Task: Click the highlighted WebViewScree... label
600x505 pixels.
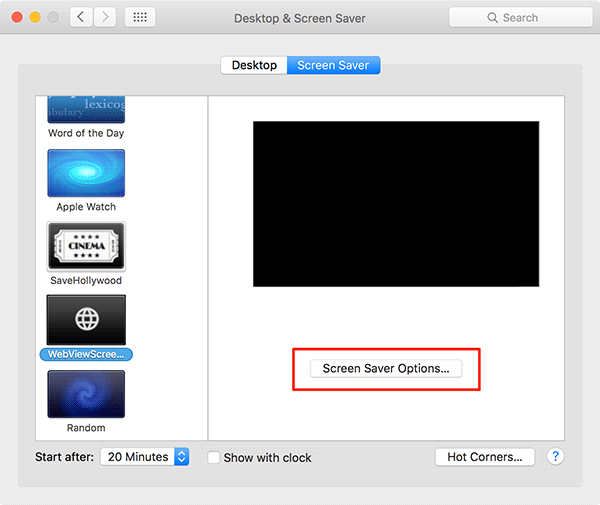Action: pyautogui.click(x=86, y=354)
